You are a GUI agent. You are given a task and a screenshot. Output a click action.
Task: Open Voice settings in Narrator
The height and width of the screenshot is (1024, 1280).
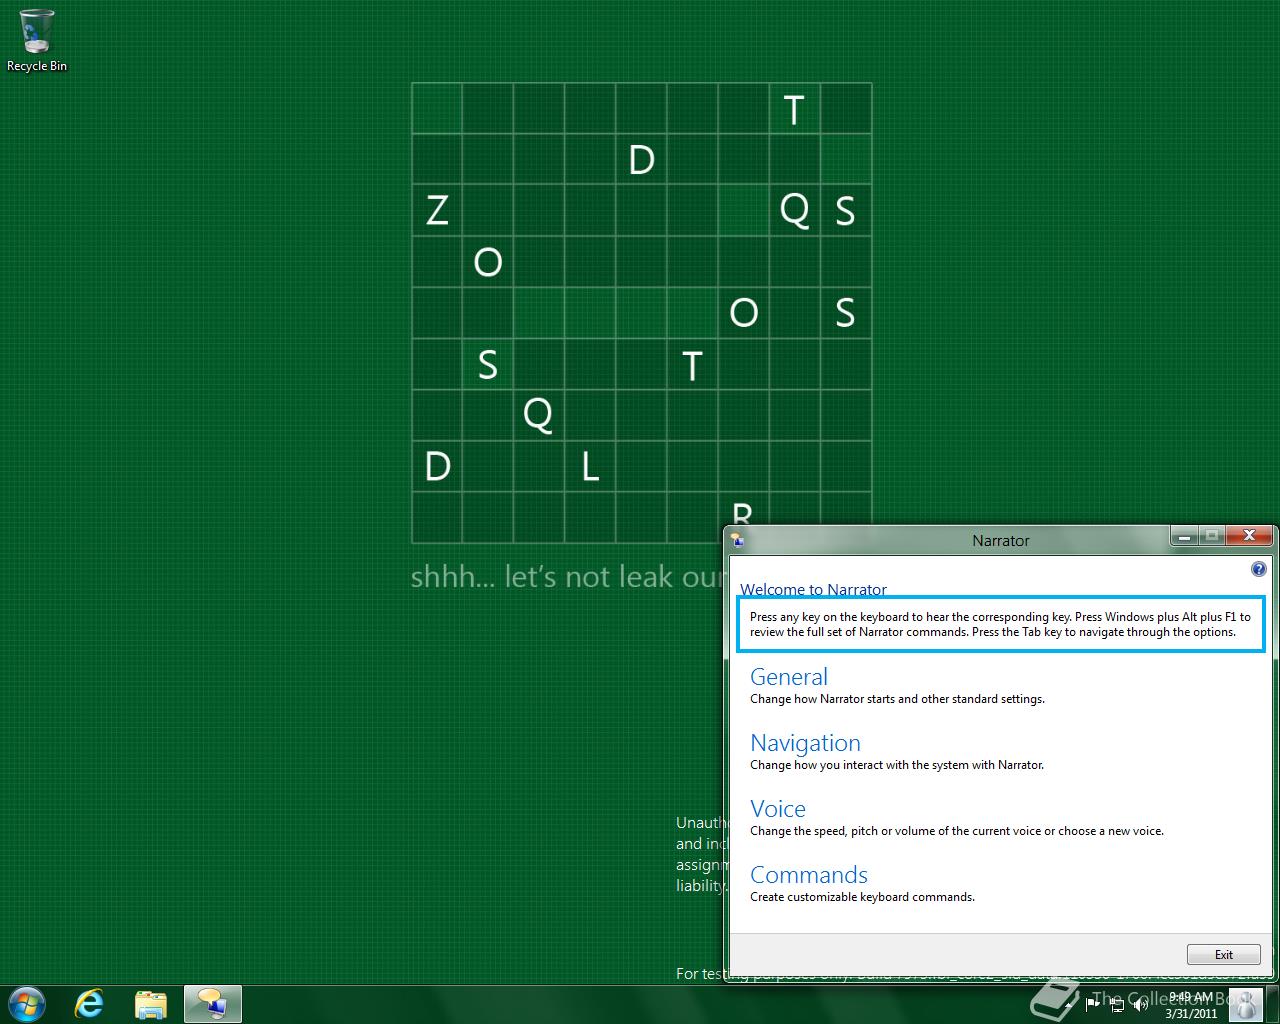pyautogui.click(x=778, y=809)
